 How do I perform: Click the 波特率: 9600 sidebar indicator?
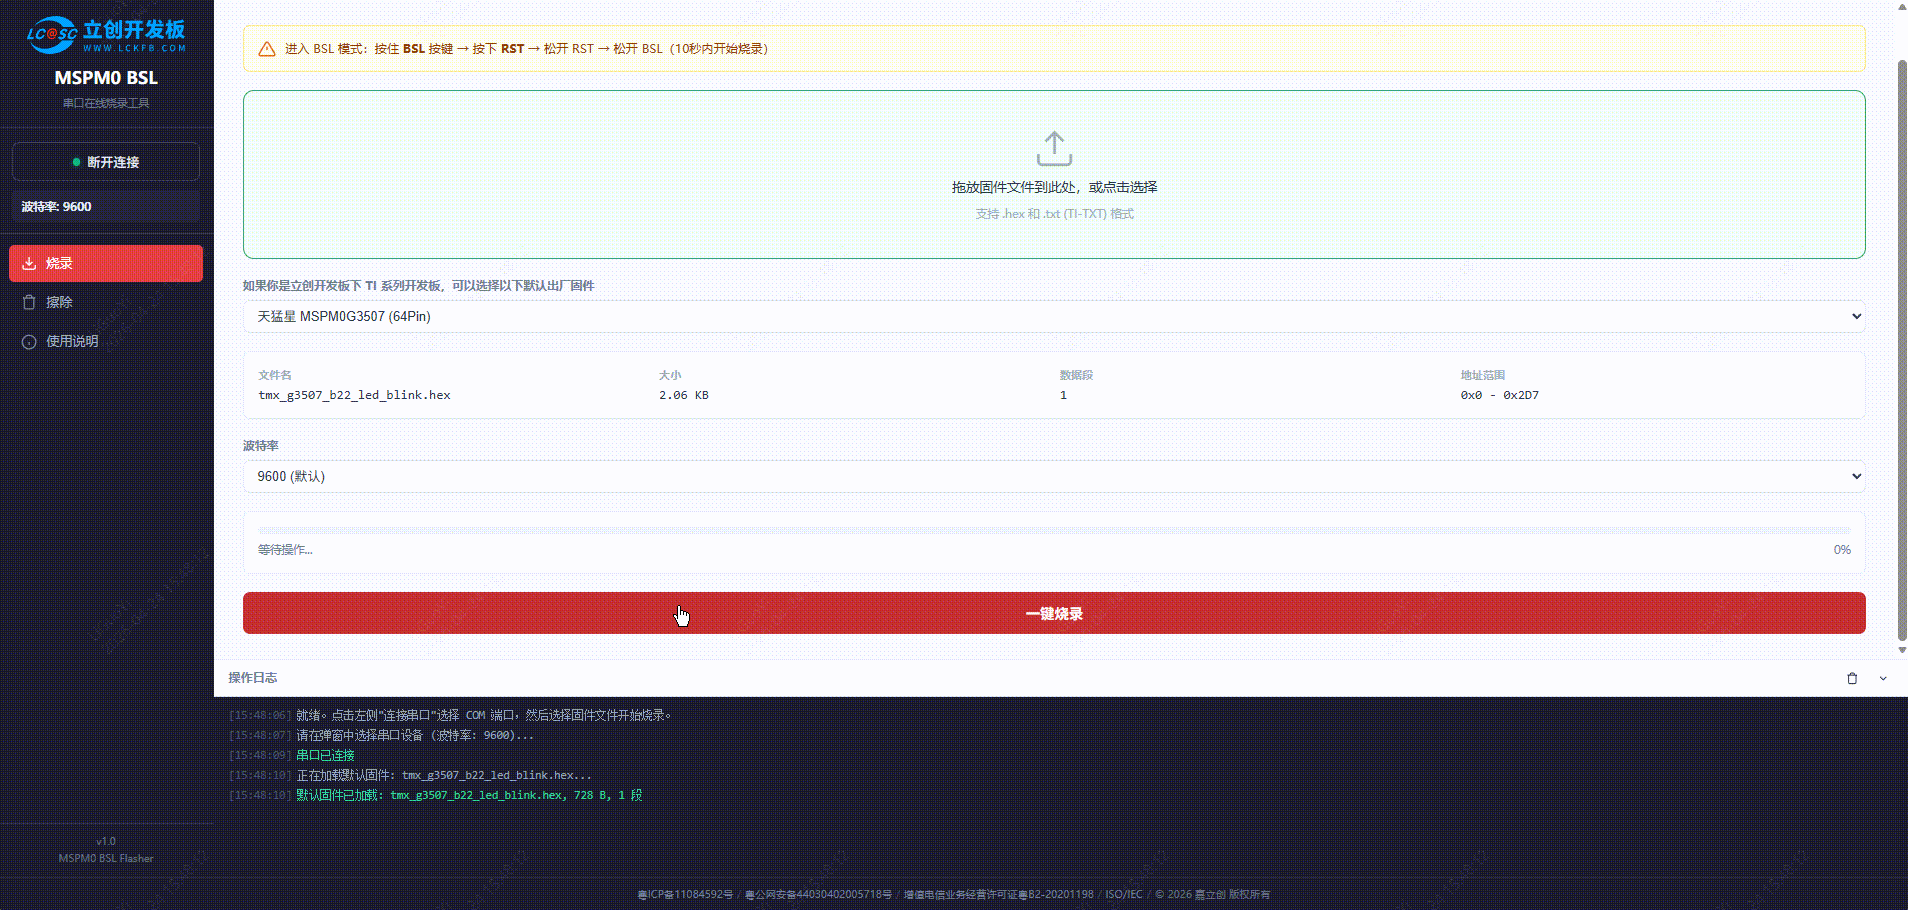coord(106,207)
